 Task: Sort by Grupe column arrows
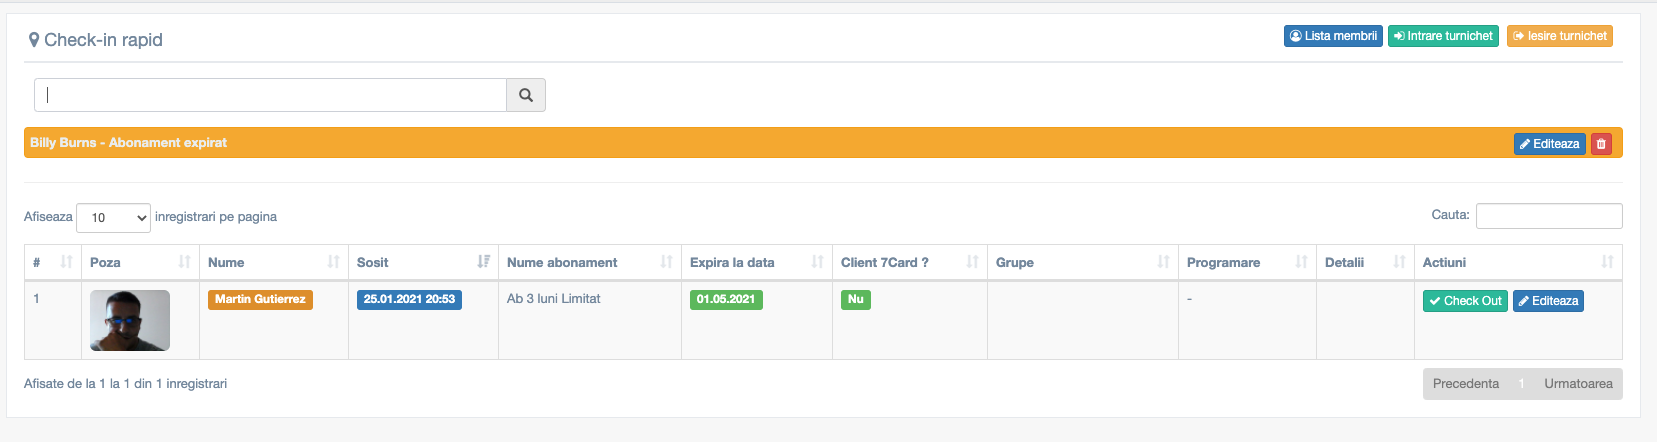[1163, 262]
